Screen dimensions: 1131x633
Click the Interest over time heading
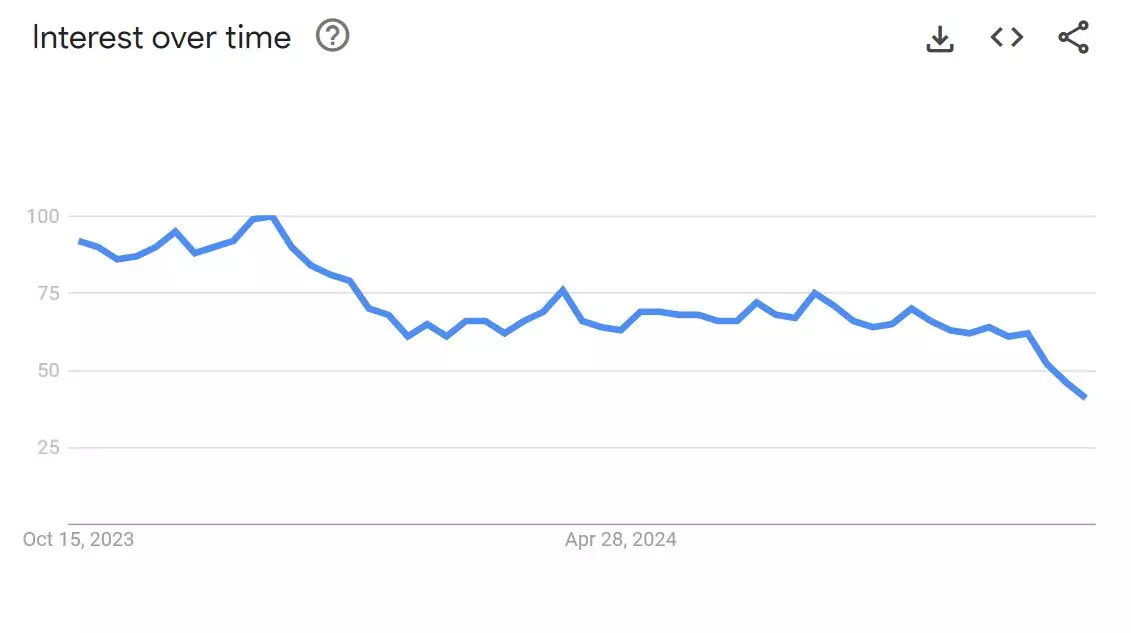pos(161,37)
